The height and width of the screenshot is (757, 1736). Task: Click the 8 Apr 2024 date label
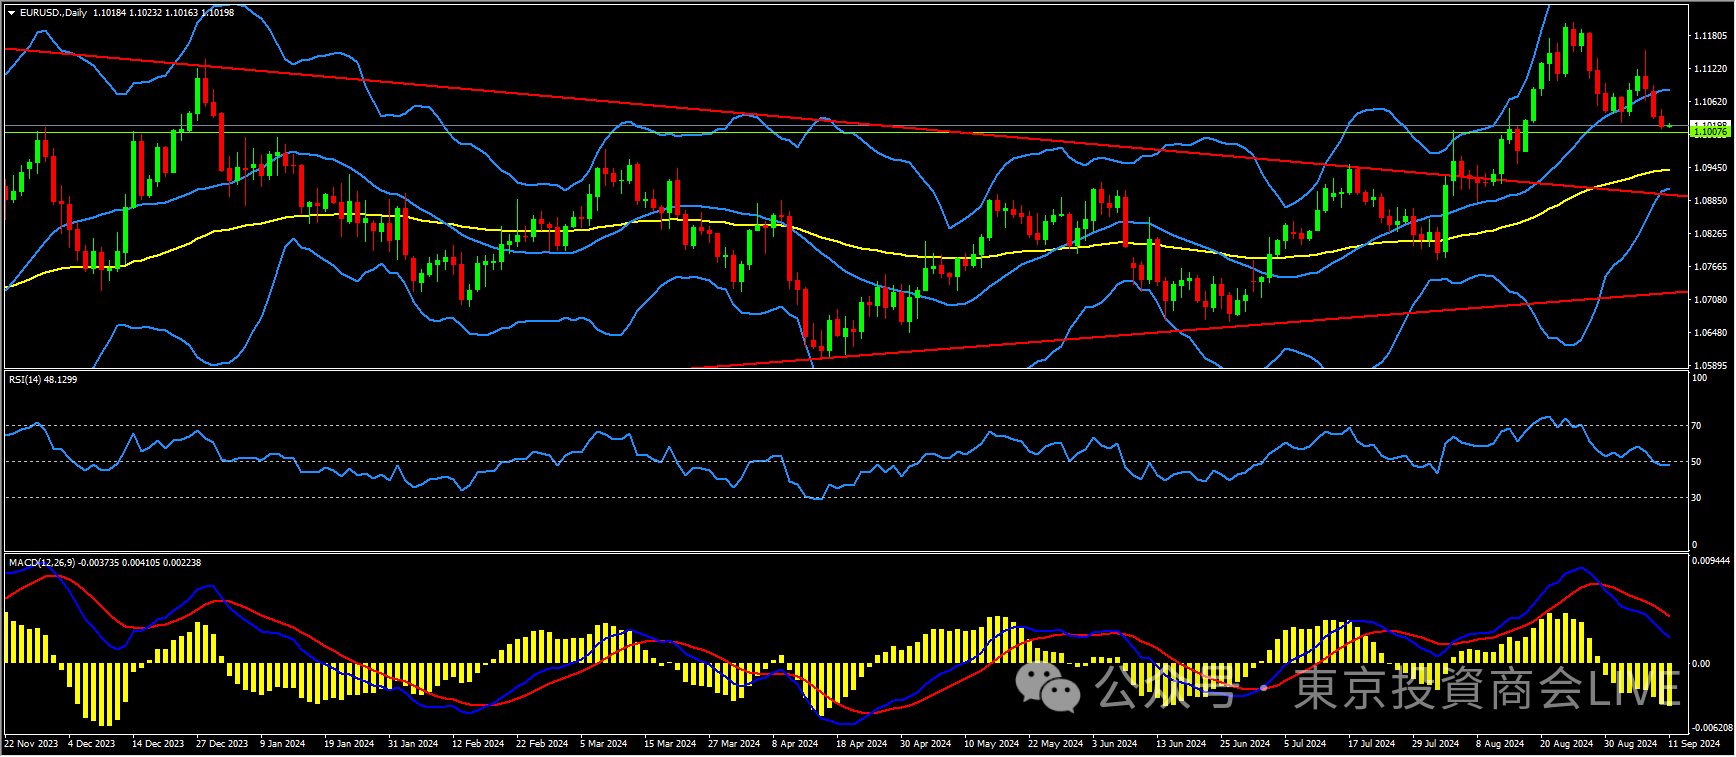795,744
